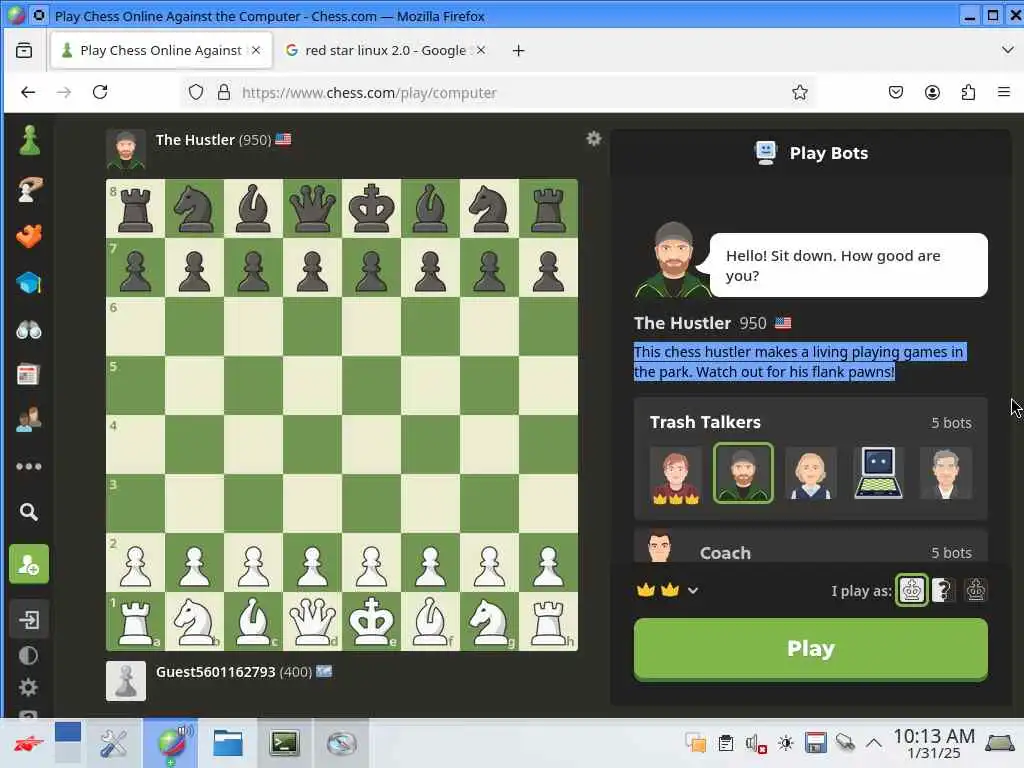Viewport: 1024px width, 768px height.
Task: Open the search magnifier in sidebar
Action: pyautogui.click(x=29, y=512)
